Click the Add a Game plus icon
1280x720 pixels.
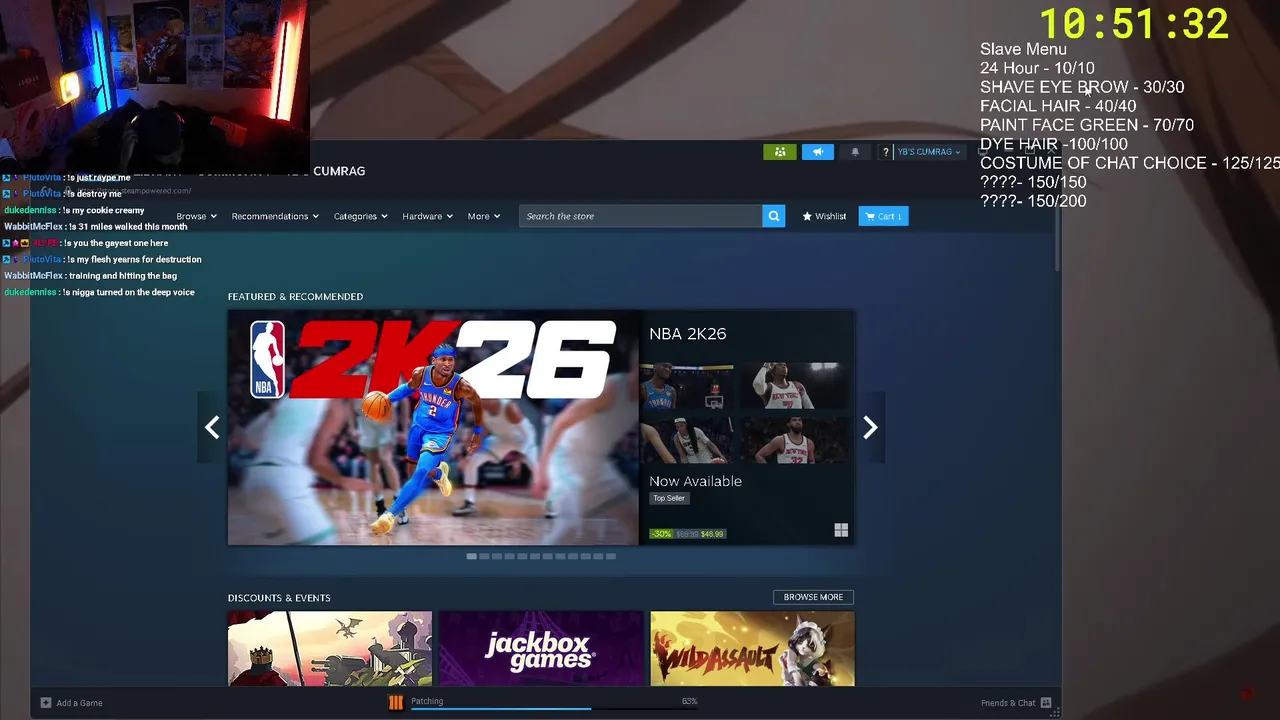45,703
